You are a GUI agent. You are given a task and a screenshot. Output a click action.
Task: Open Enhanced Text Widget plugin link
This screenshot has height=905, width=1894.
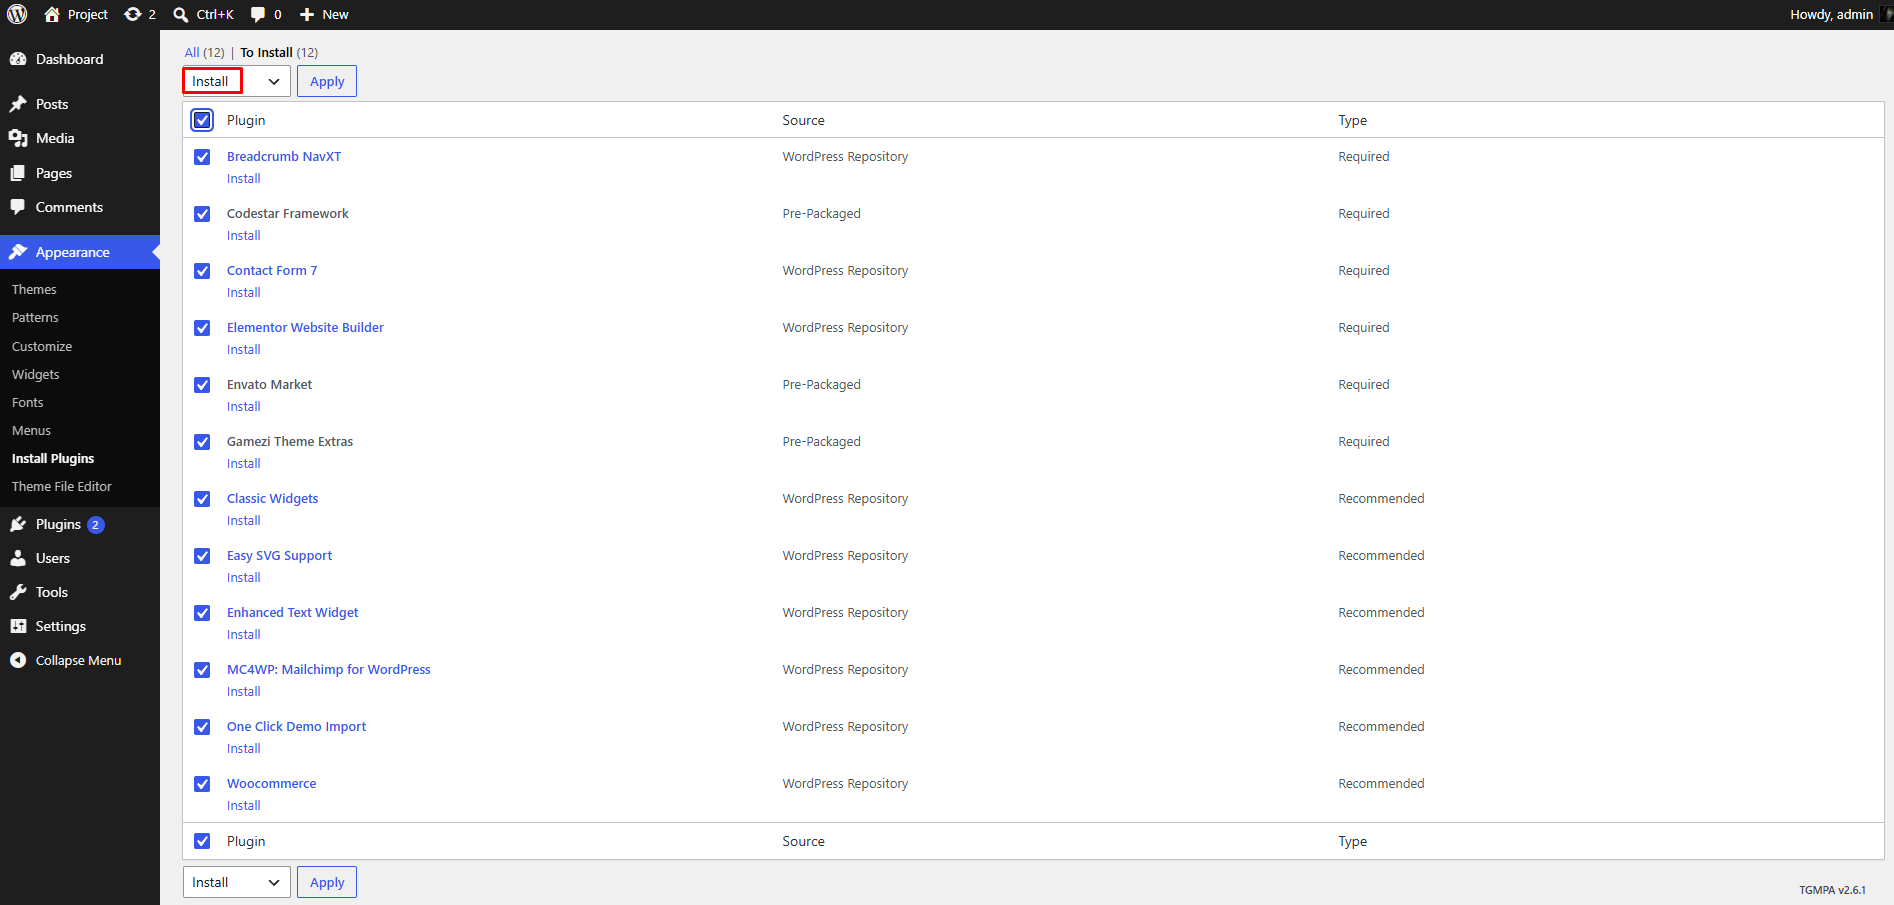[292, 612]
